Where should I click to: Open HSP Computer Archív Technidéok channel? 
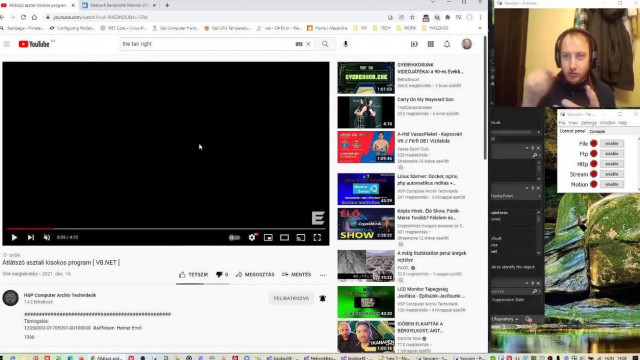click(x=60, y=295)
